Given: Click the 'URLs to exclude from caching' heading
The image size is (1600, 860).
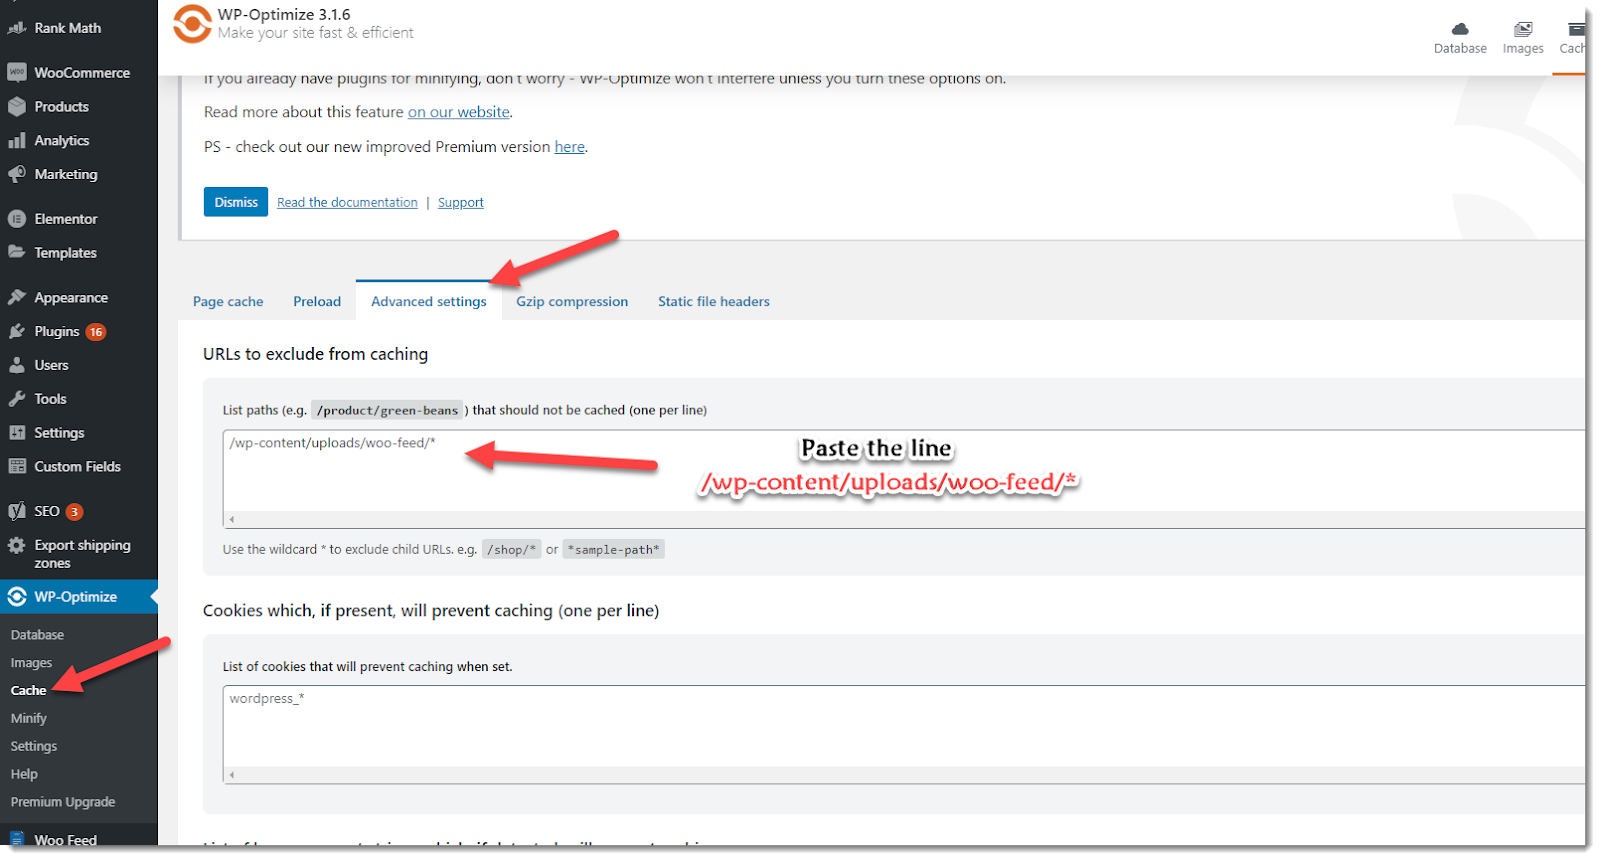Looking at the screenshot, I should click(315, 354).
